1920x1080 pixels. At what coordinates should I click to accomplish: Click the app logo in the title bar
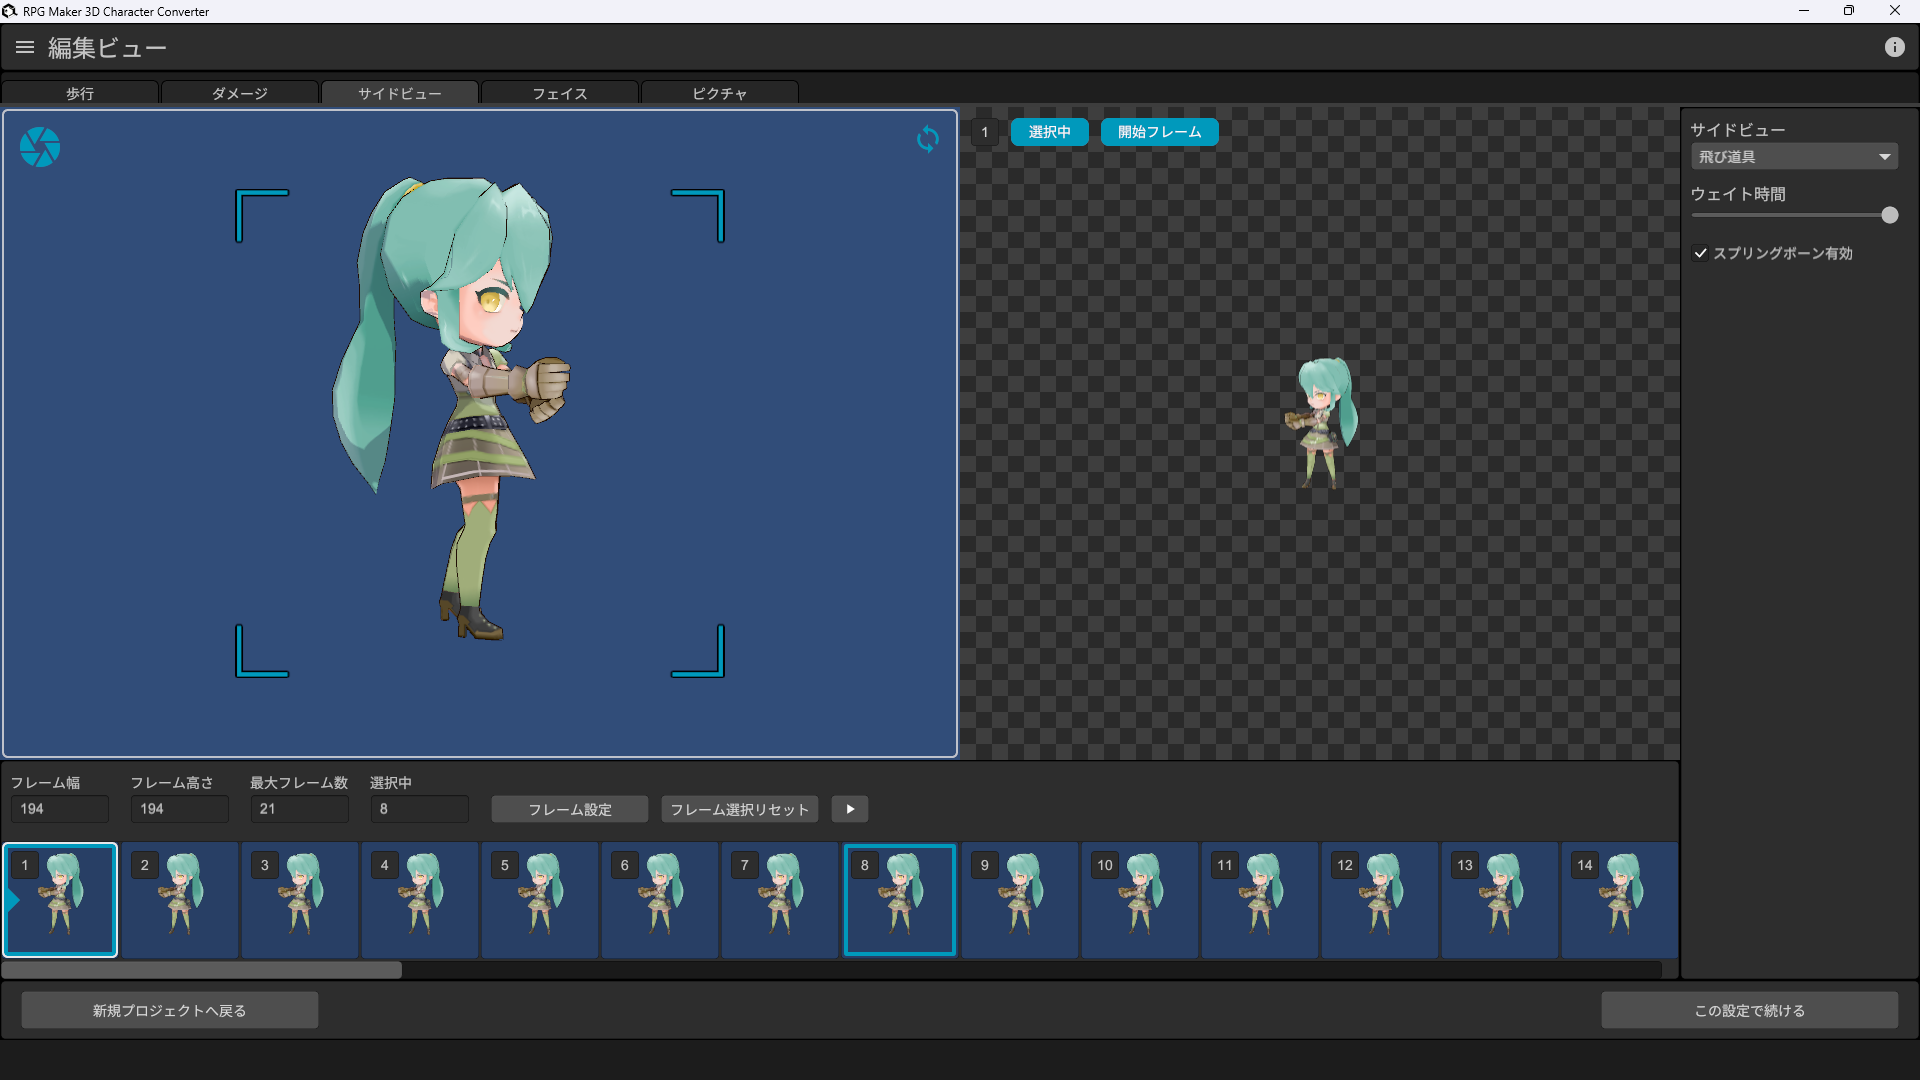coord(10,11)
